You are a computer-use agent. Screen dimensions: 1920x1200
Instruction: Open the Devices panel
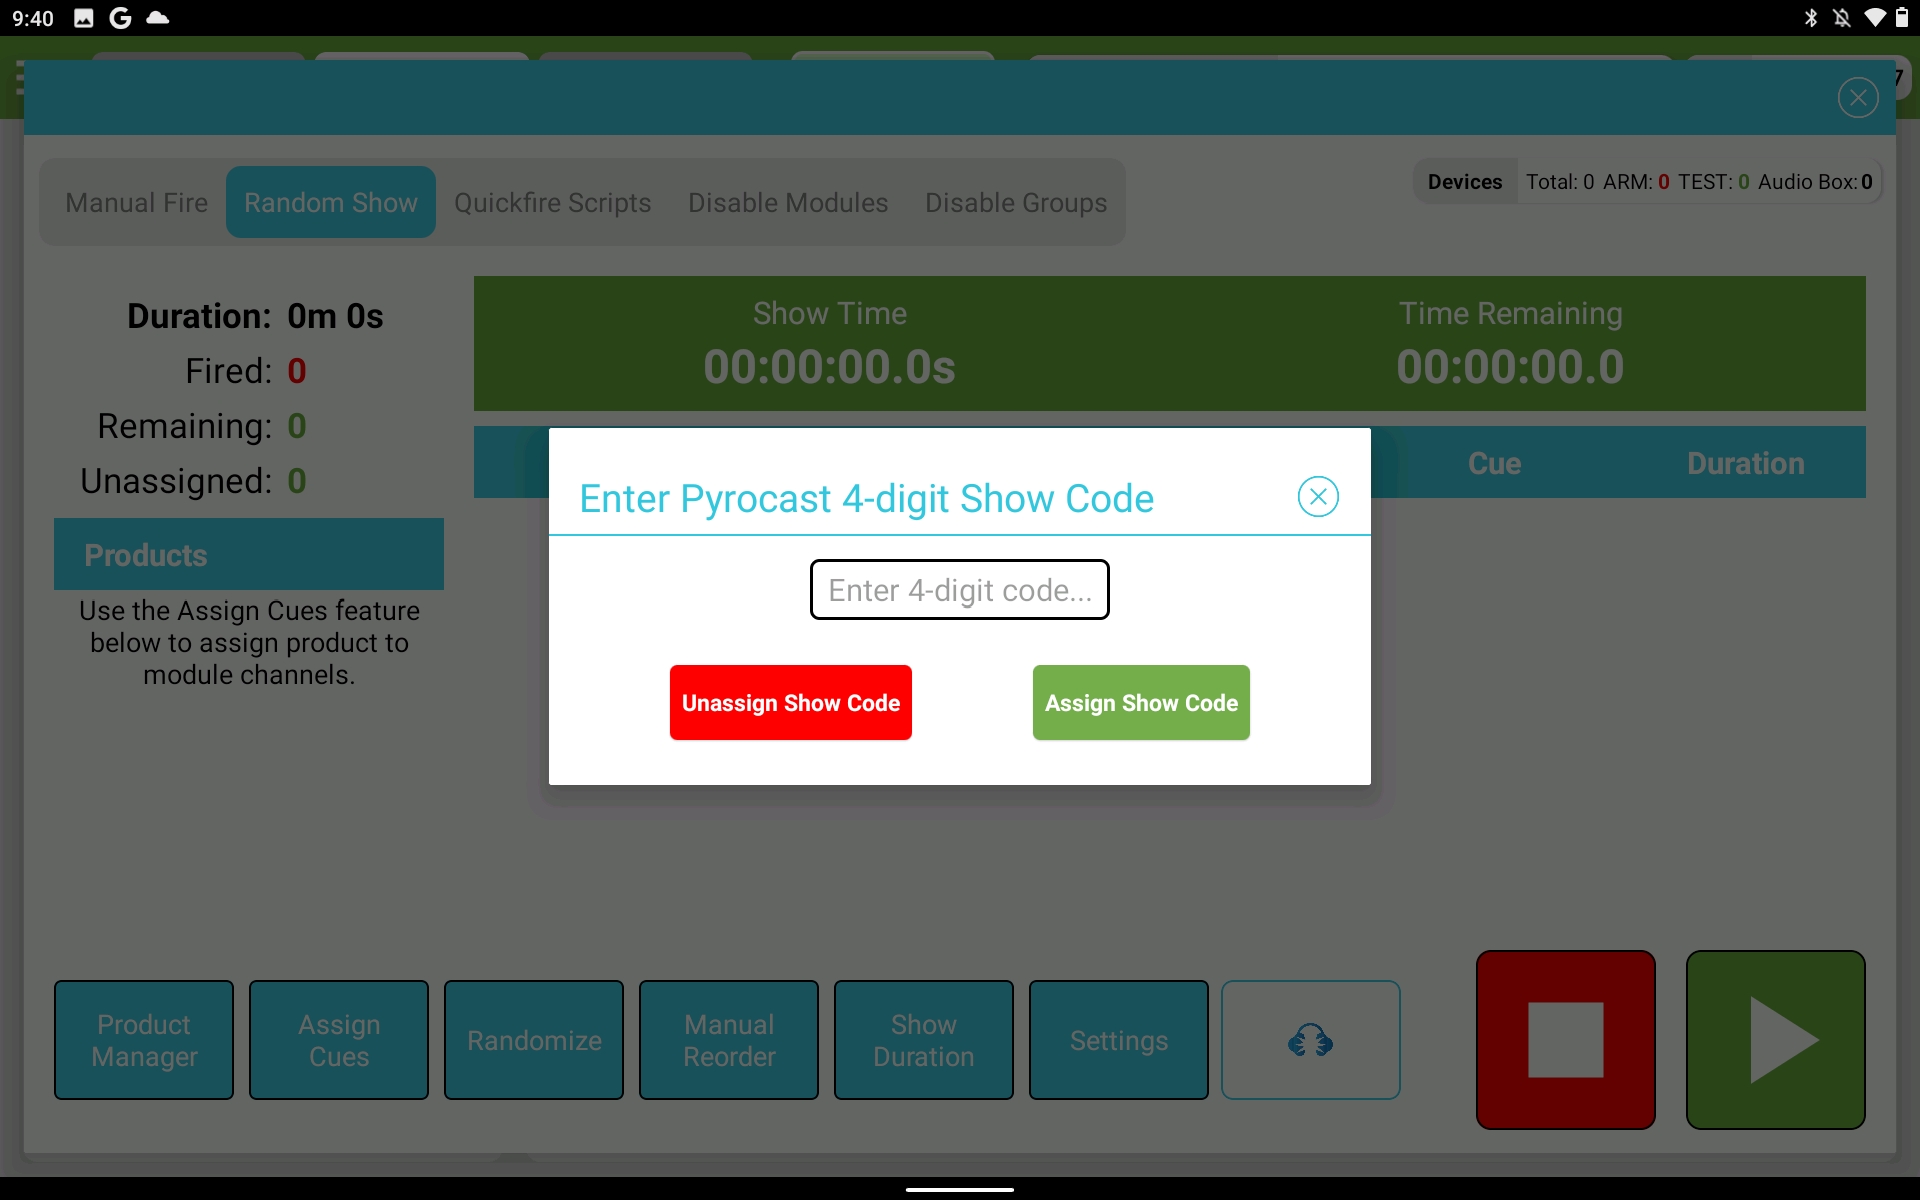(x=1464, y=181)
